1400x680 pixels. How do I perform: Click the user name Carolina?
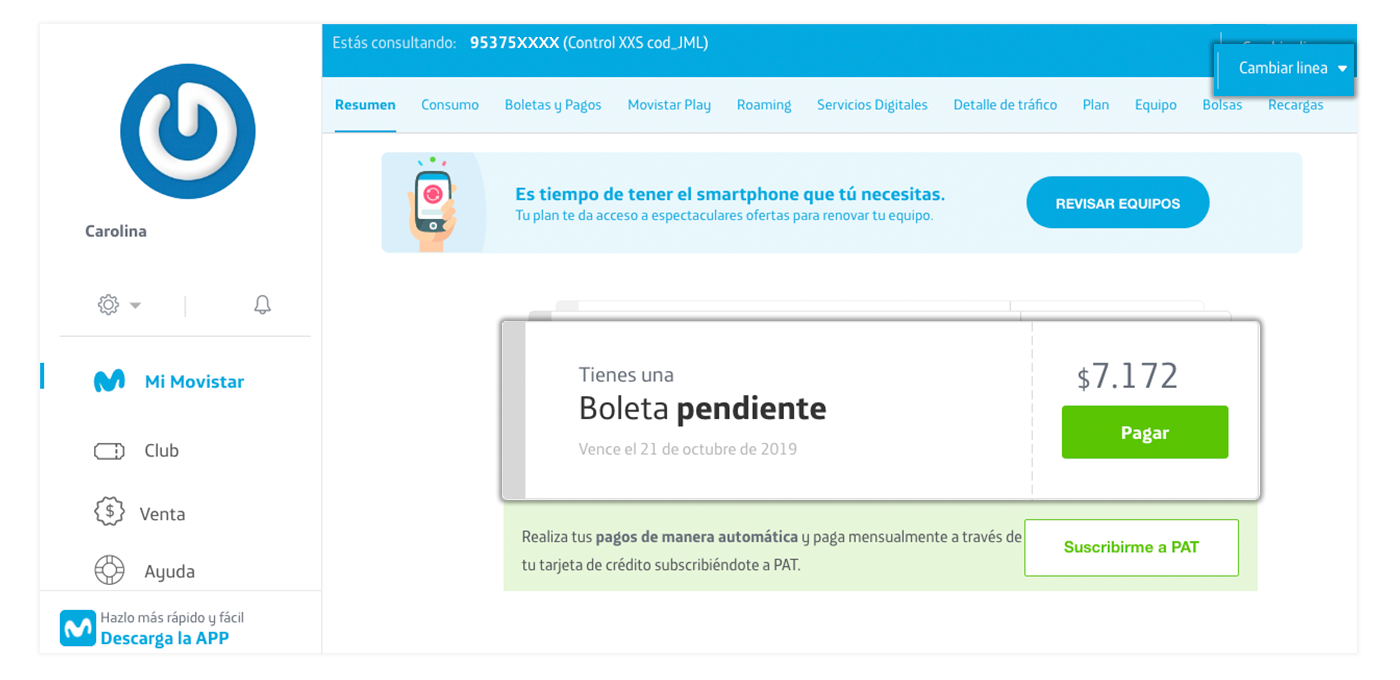point(116,231)
